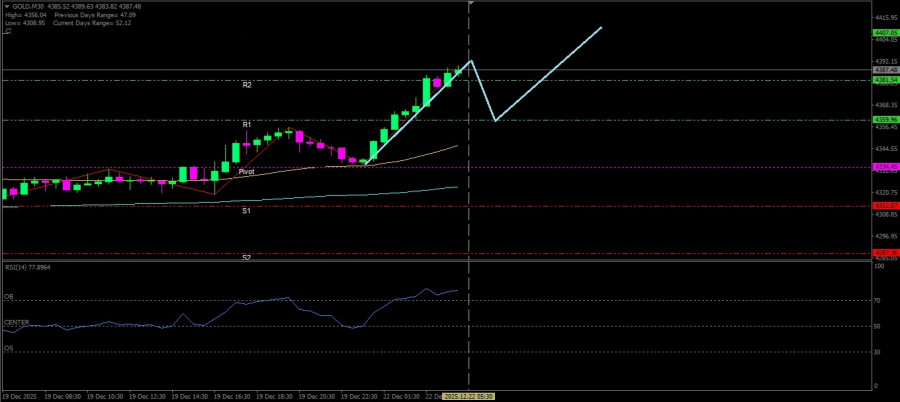
Task: Click the triangle arrow beside GOLD,M30 title
Action: pyautogui.click(x=5, y=5)
